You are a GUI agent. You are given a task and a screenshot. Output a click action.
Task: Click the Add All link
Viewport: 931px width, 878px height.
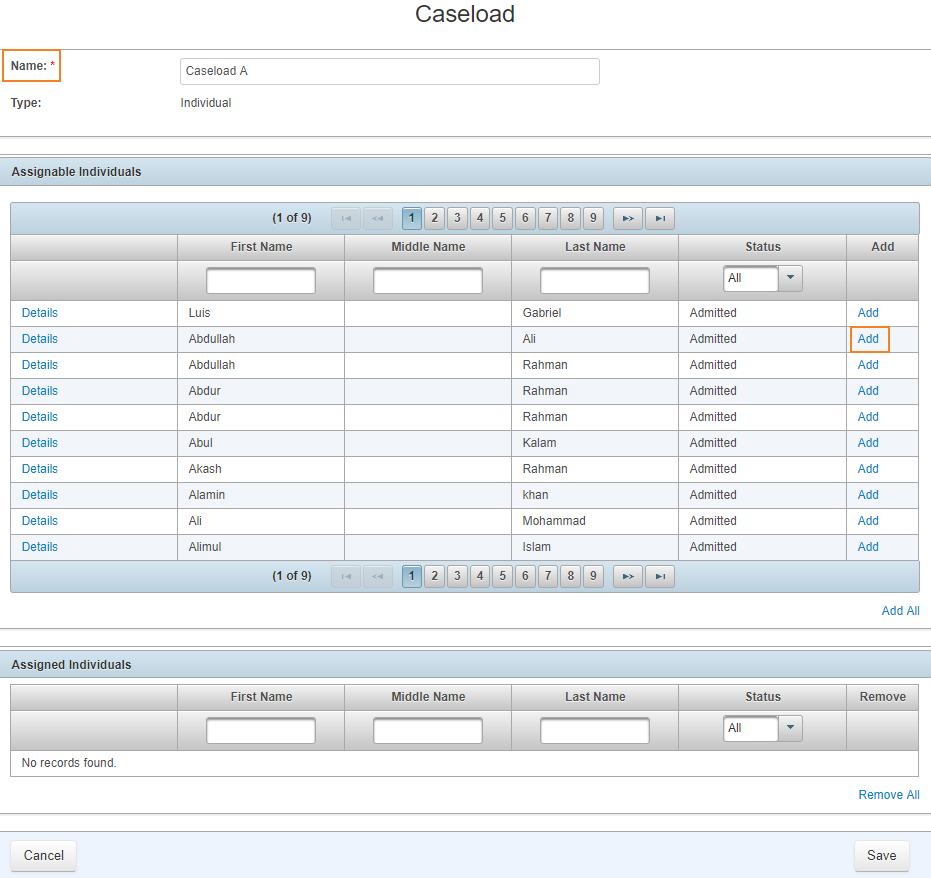(900, 611)
